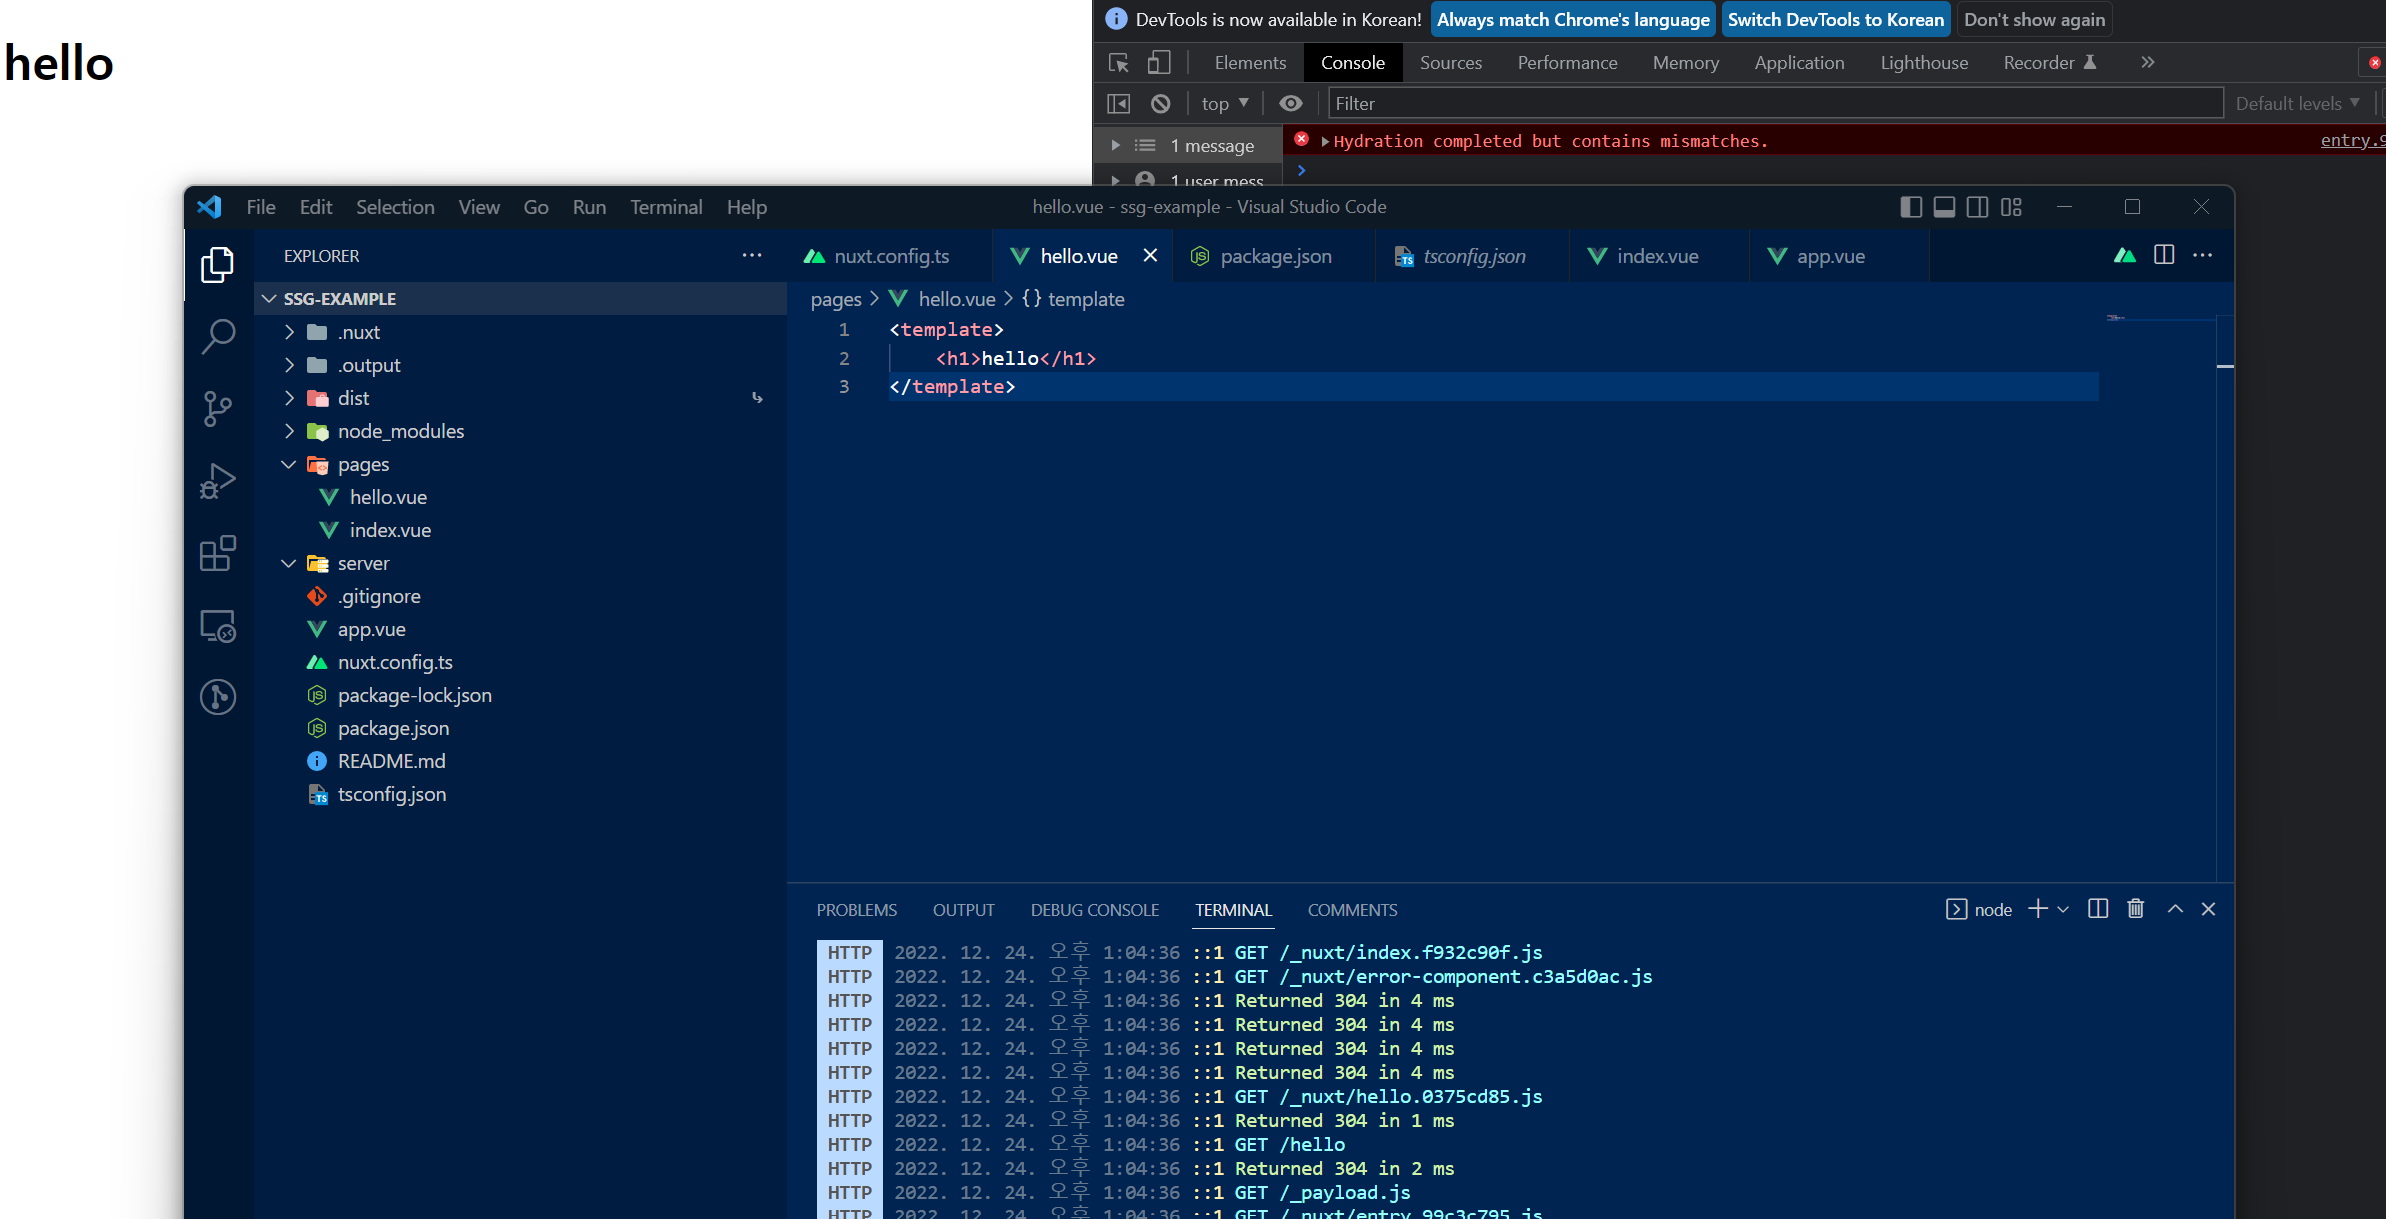
Task: Open editor more actions ellipsis menu
Action: pos(2202,256)
